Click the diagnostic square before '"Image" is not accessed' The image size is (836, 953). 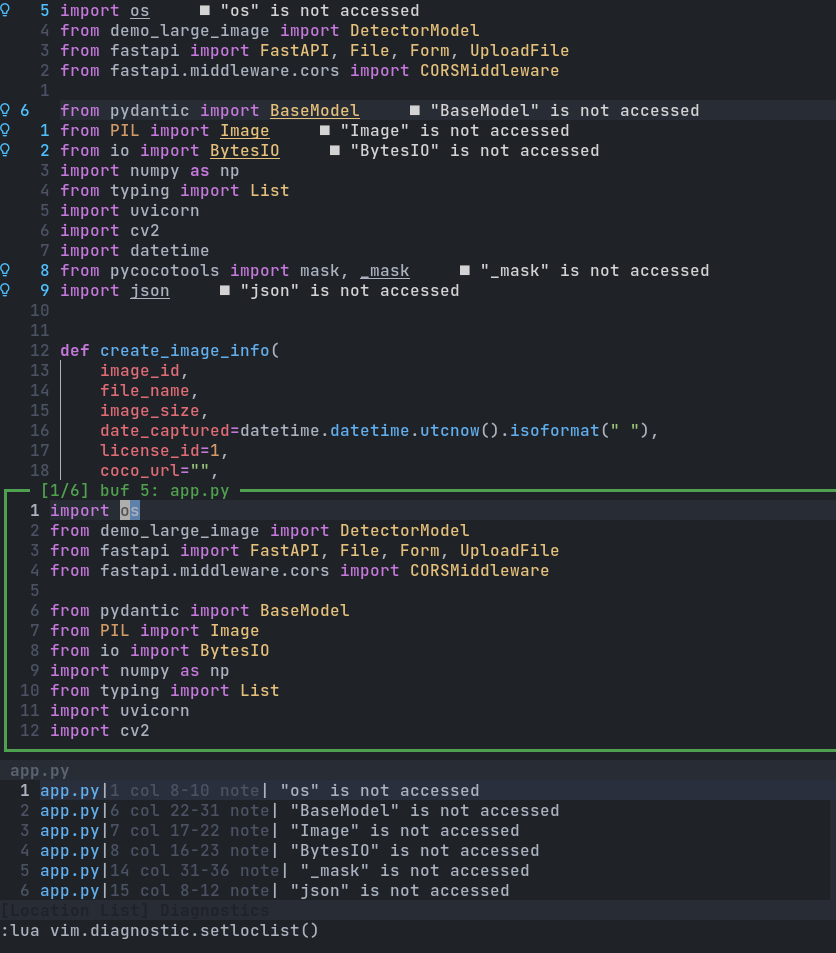(325, 130)
